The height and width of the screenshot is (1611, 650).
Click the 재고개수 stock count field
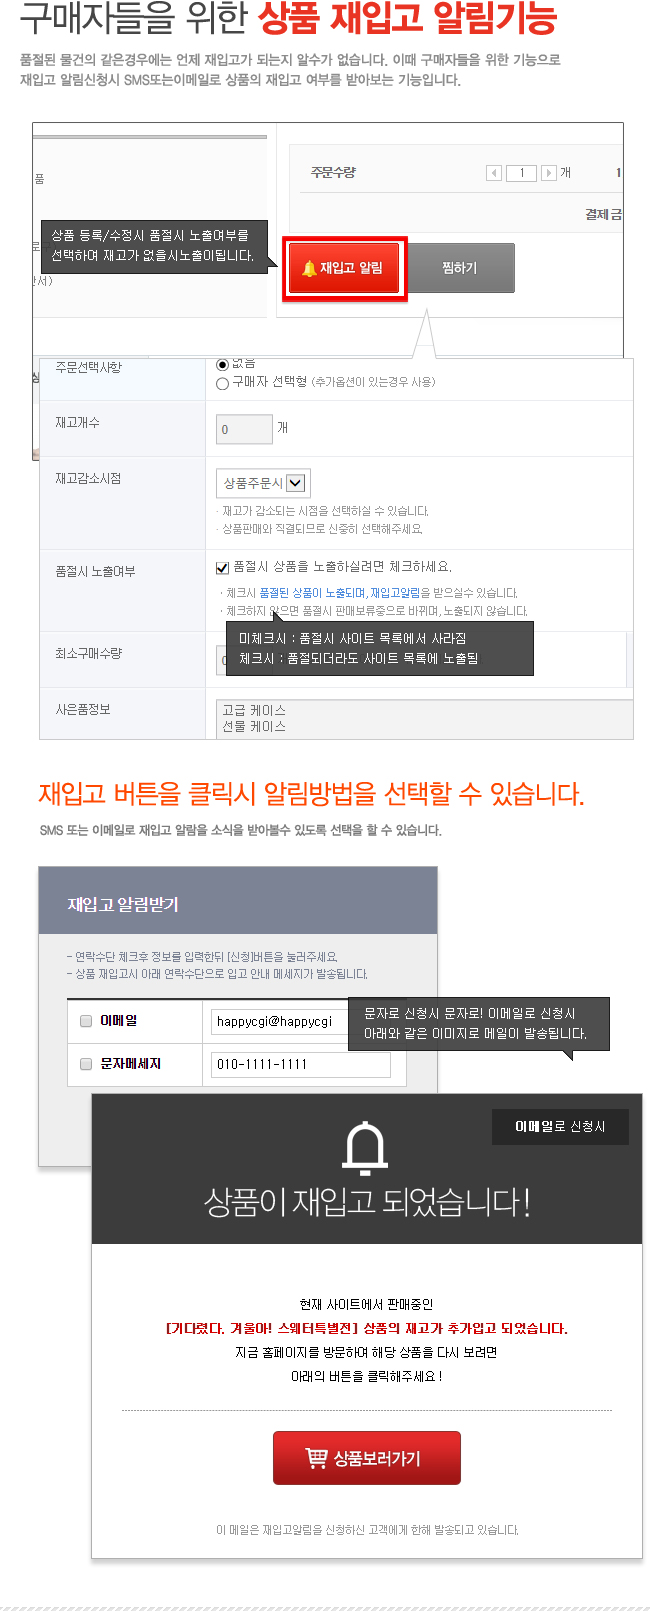coord(244,429)
